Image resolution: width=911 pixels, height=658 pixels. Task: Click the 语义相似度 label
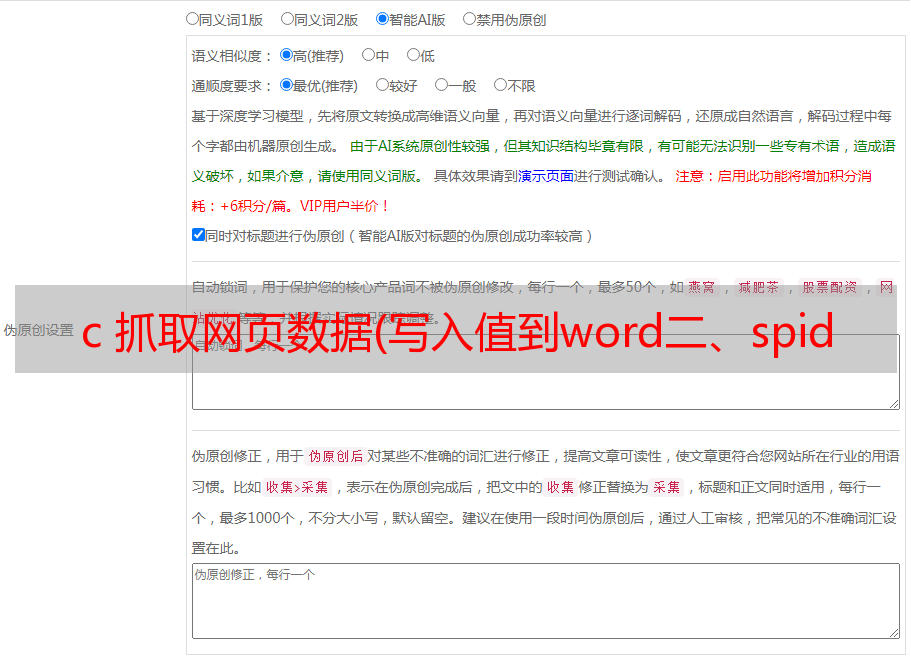tap(231, 56)
